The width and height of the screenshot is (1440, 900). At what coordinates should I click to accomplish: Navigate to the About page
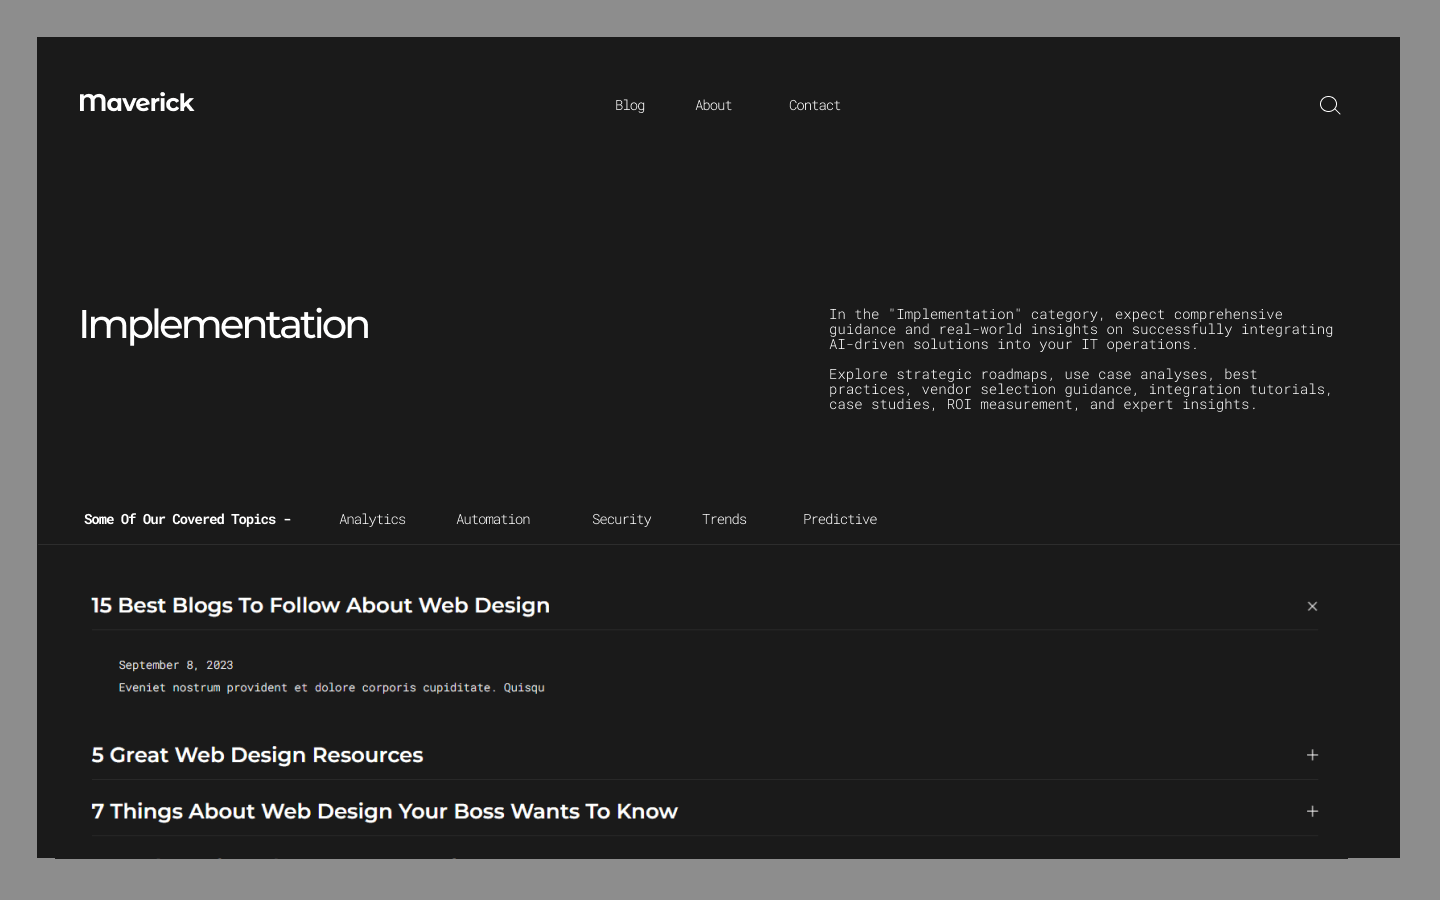[x=713, y=105]
